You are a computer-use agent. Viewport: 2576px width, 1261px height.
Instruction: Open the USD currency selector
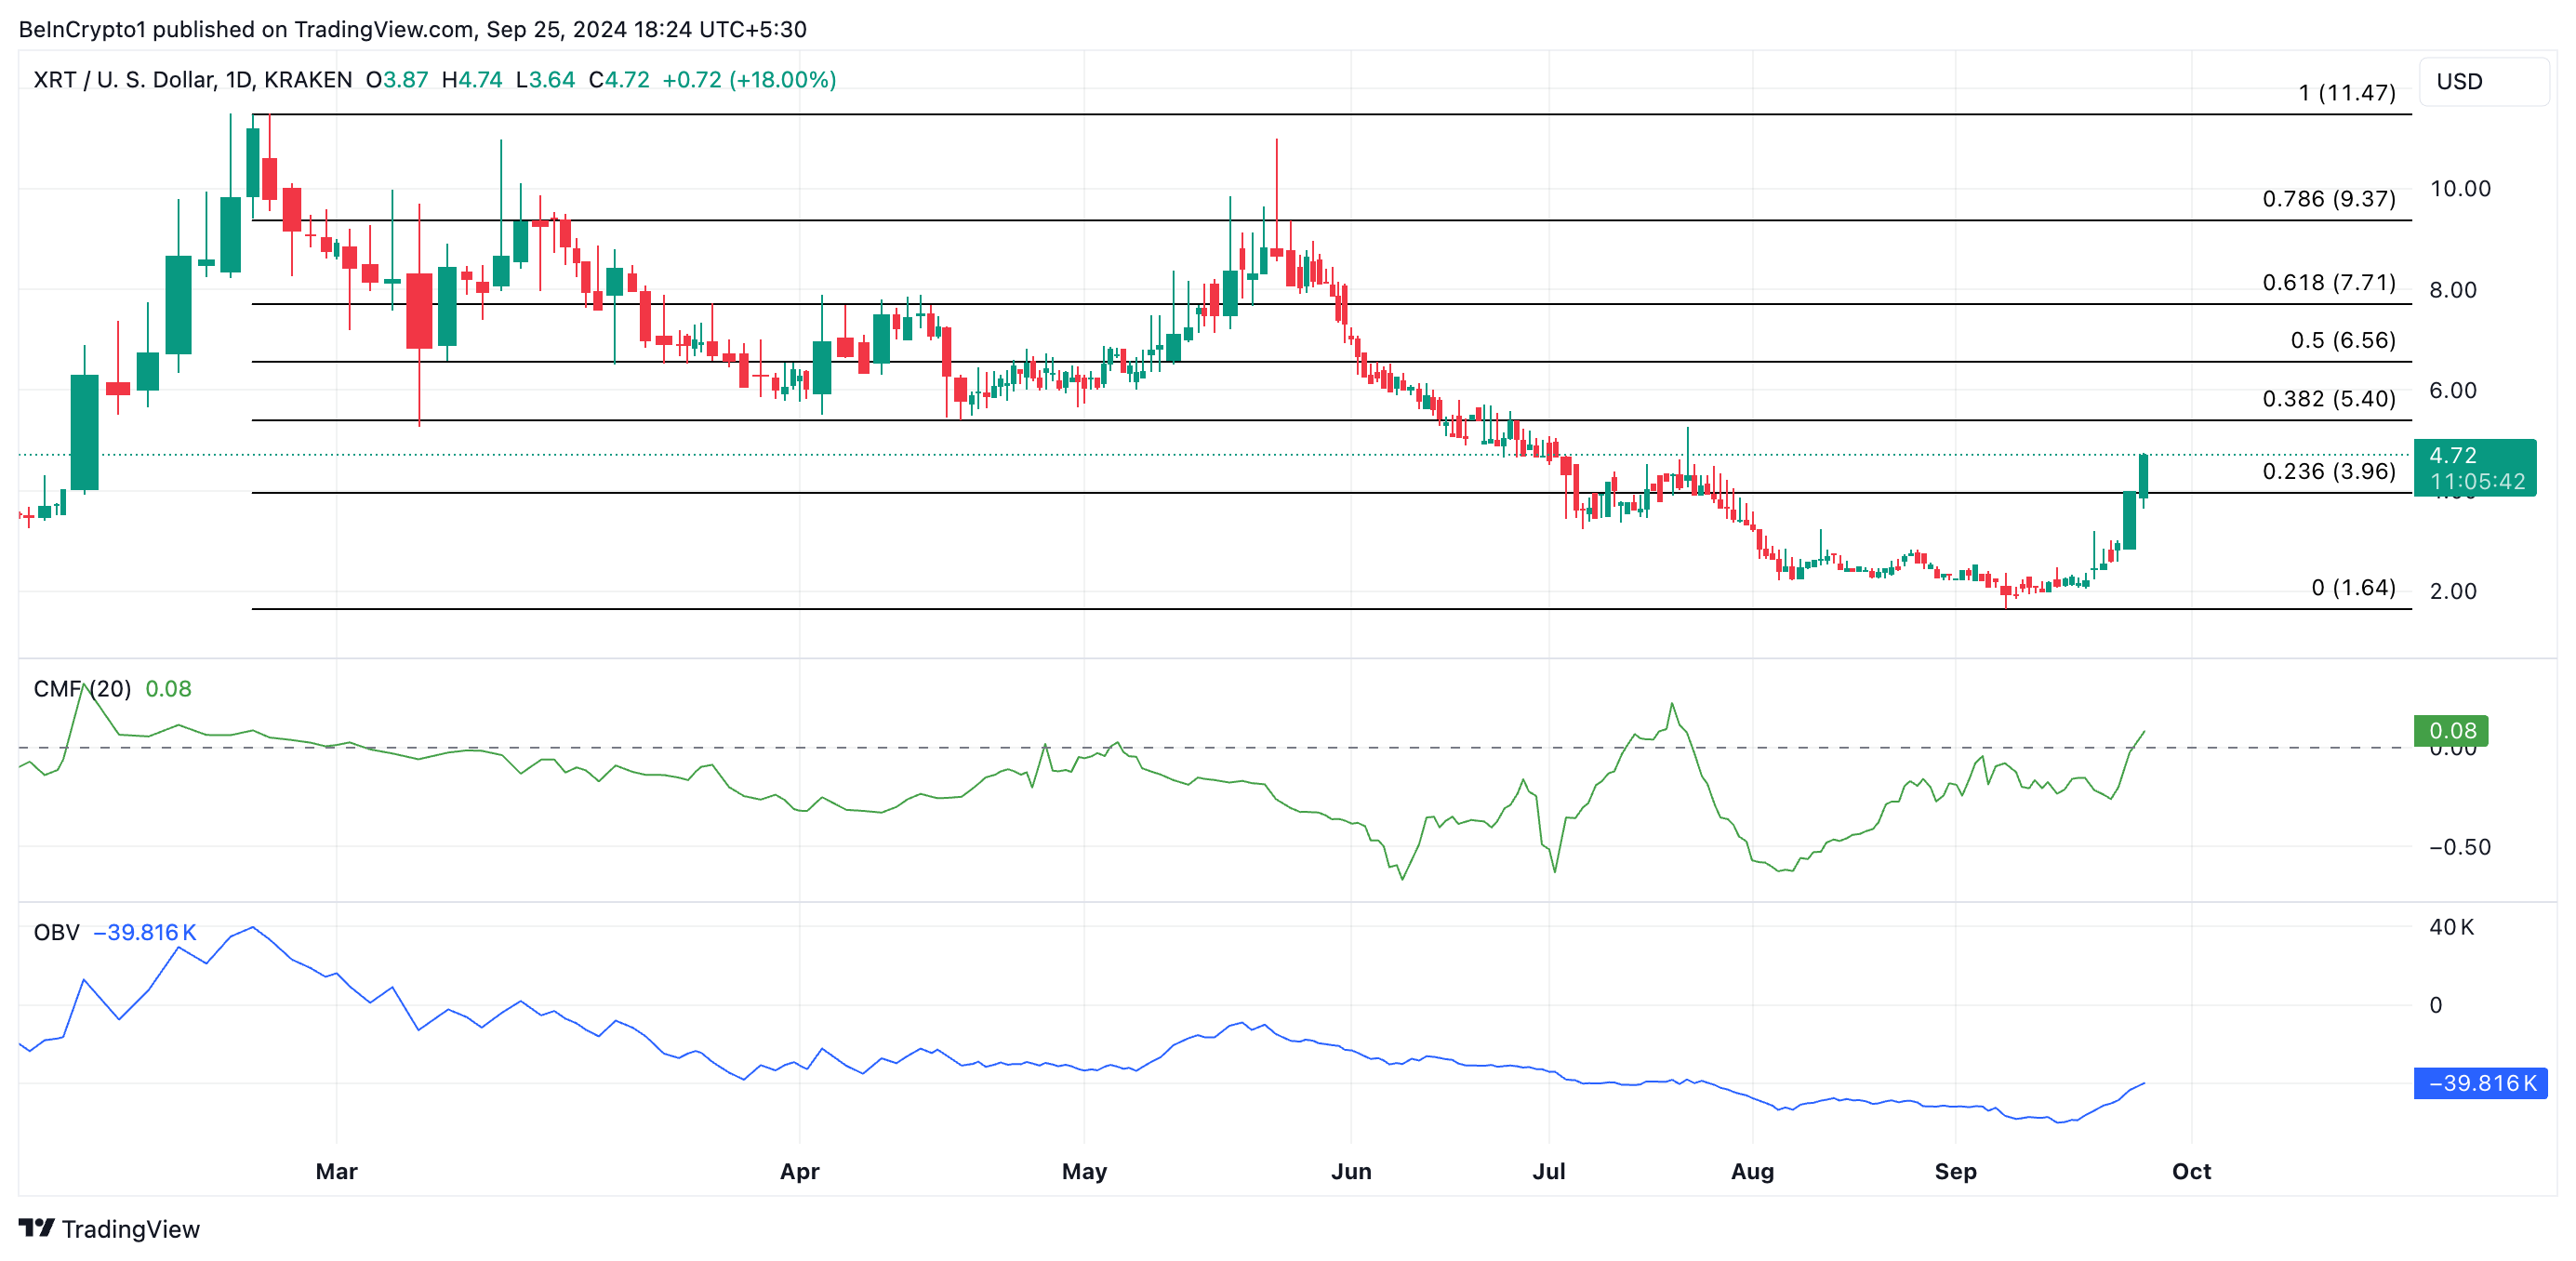coord(2460,82)
